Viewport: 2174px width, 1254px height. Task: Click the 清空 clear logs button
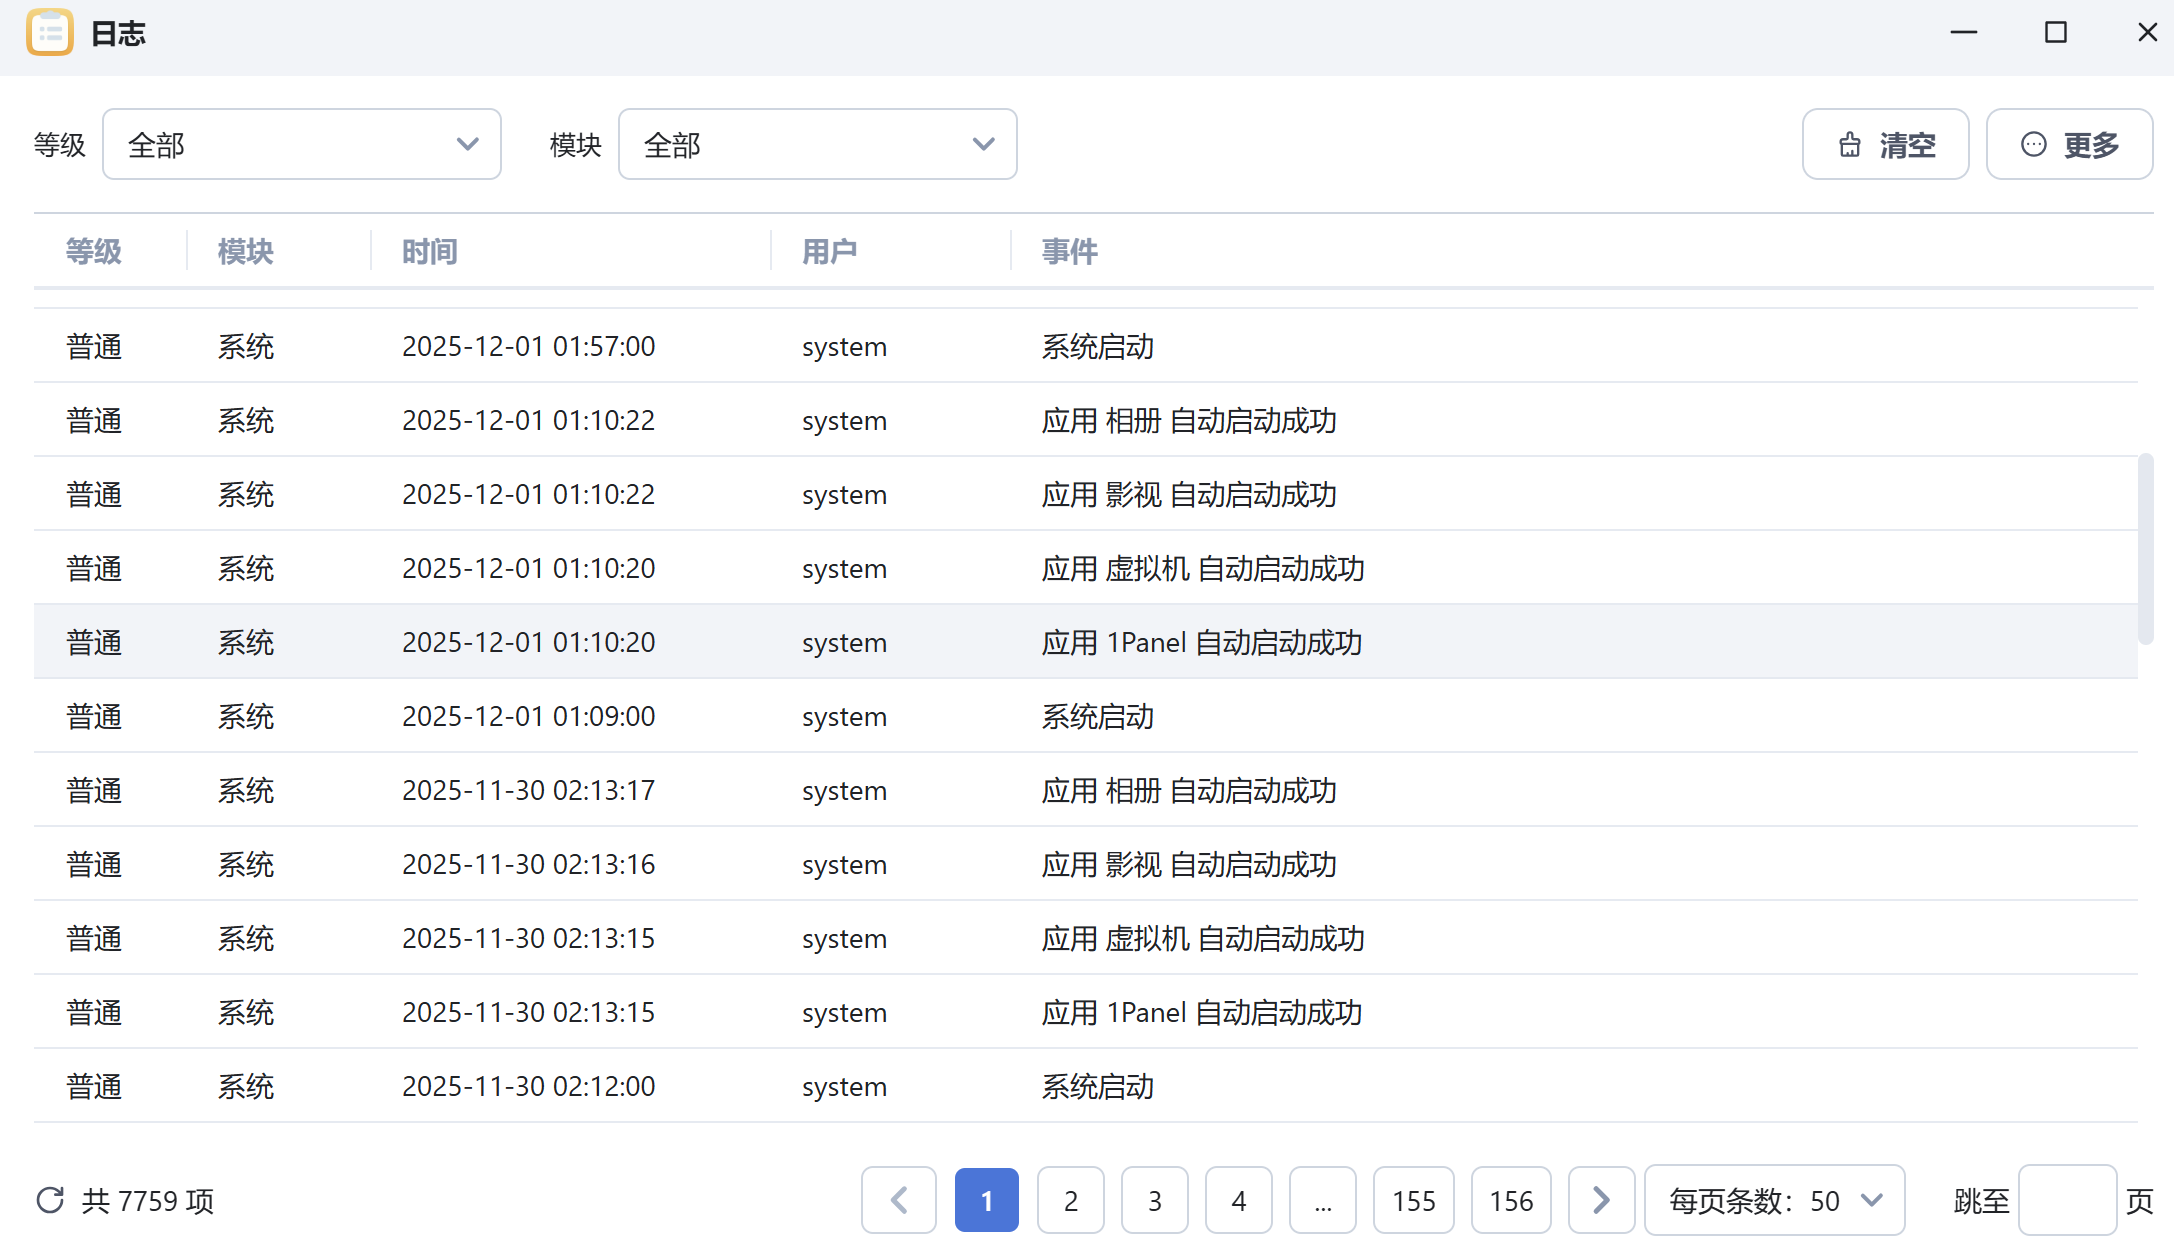(1885, 145)
